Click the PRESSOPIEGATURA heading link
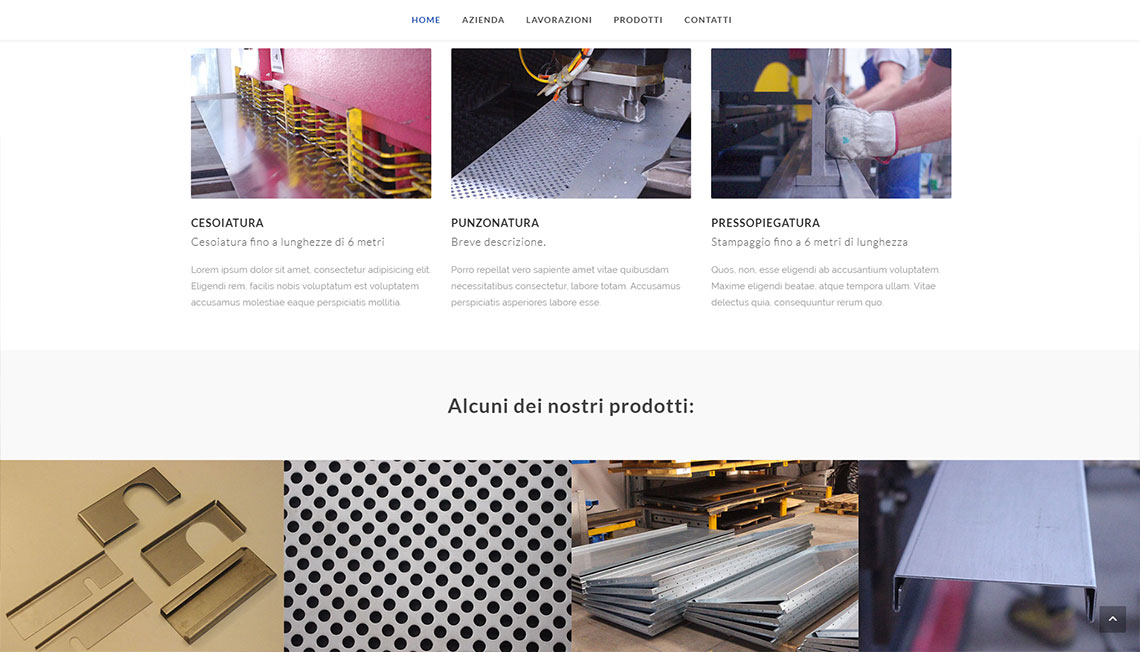1140x652 pixels. coord(765,223)
